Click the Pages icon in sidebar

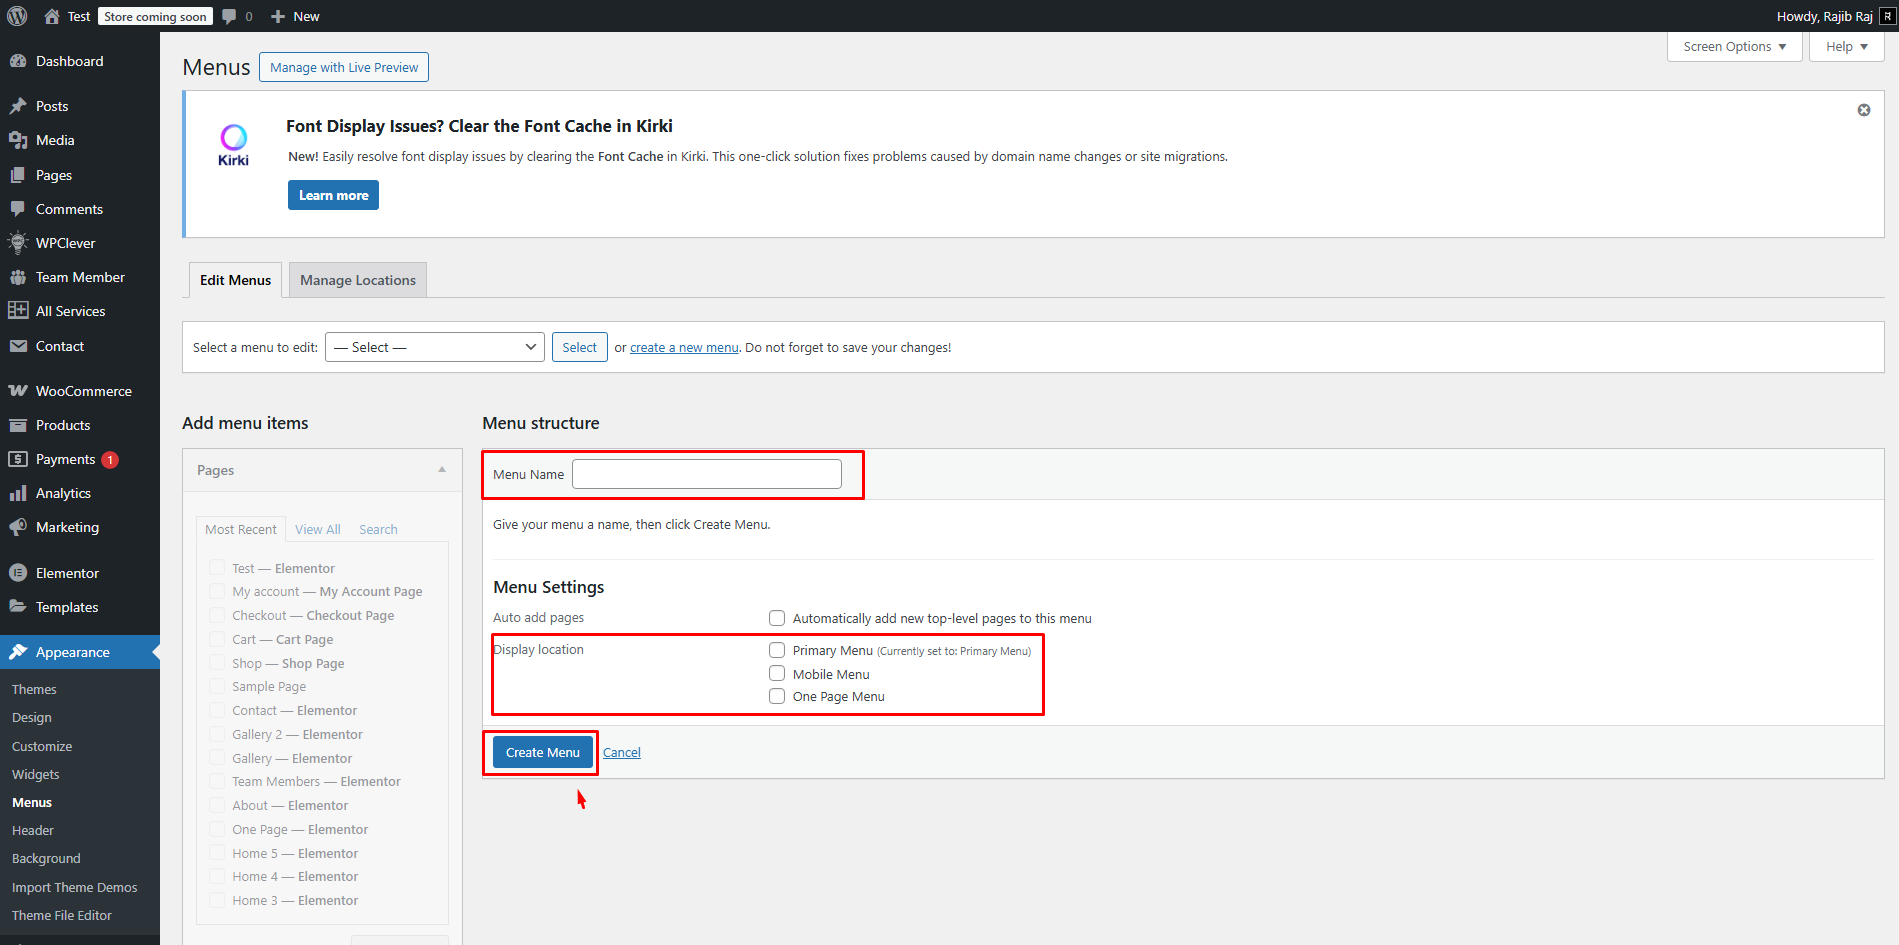pos(18,175)
